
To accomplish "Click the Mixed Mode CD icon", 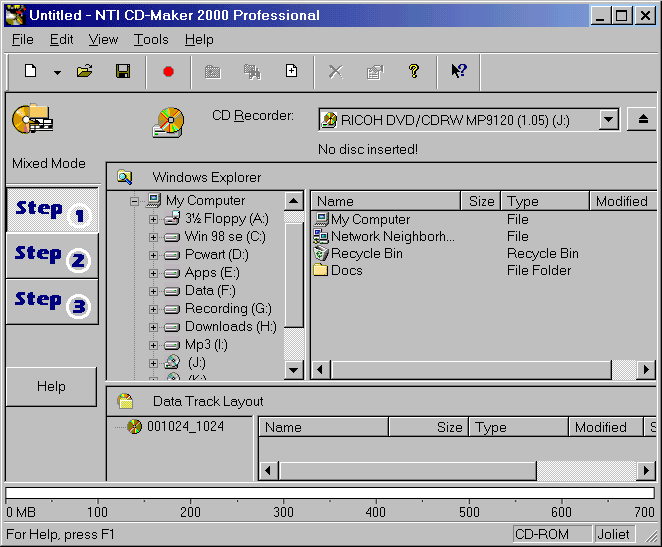I will pos(33,119).
